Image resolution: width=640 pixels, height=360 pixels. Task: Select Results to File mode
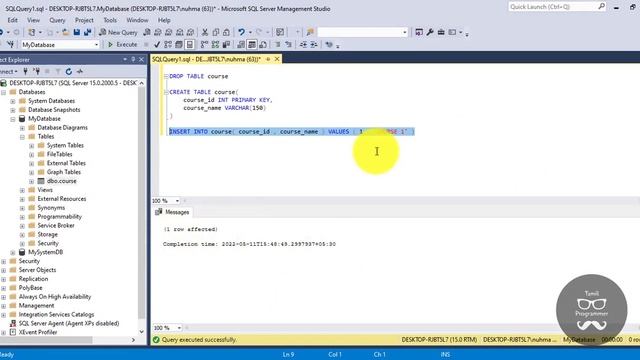tap(263, 44)
